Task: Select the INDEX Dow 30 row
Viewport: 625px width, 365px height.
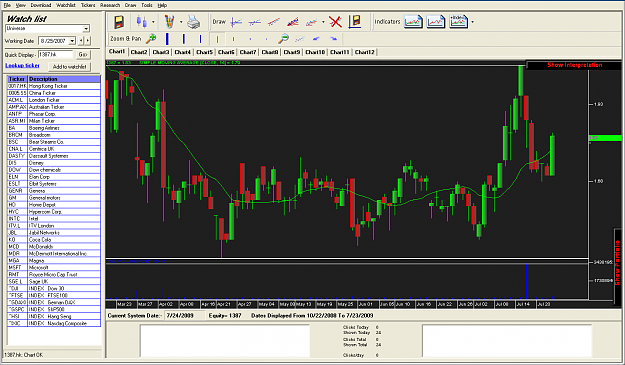Action: pos(54,288)
